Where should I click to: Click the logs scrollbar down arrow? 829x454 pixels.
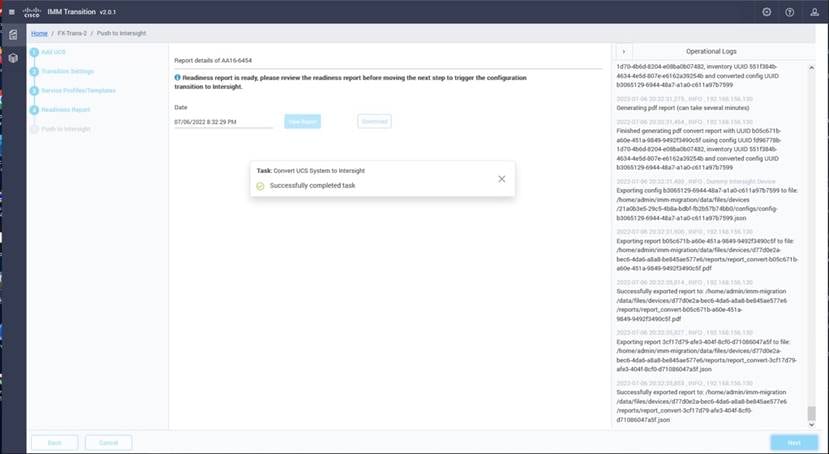coord(812,424)
